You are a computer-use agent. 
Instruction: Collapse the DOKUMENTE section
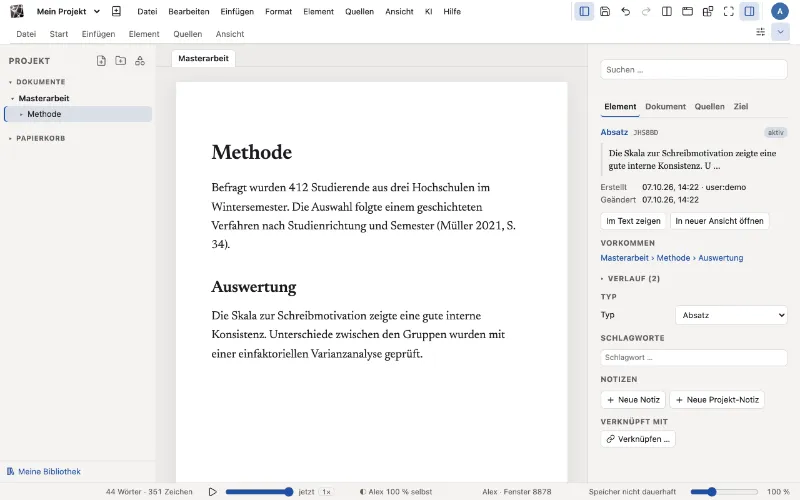pos(10,82)
